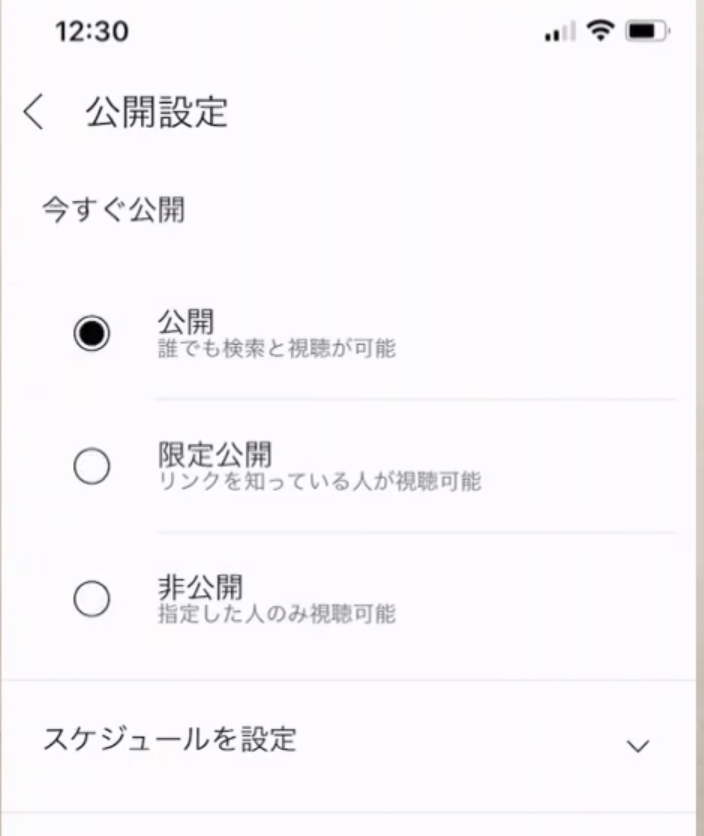Tap description 誰でも検索と視聴が可能
Screen dimensions: 704x836
click(x=277, y=348)
